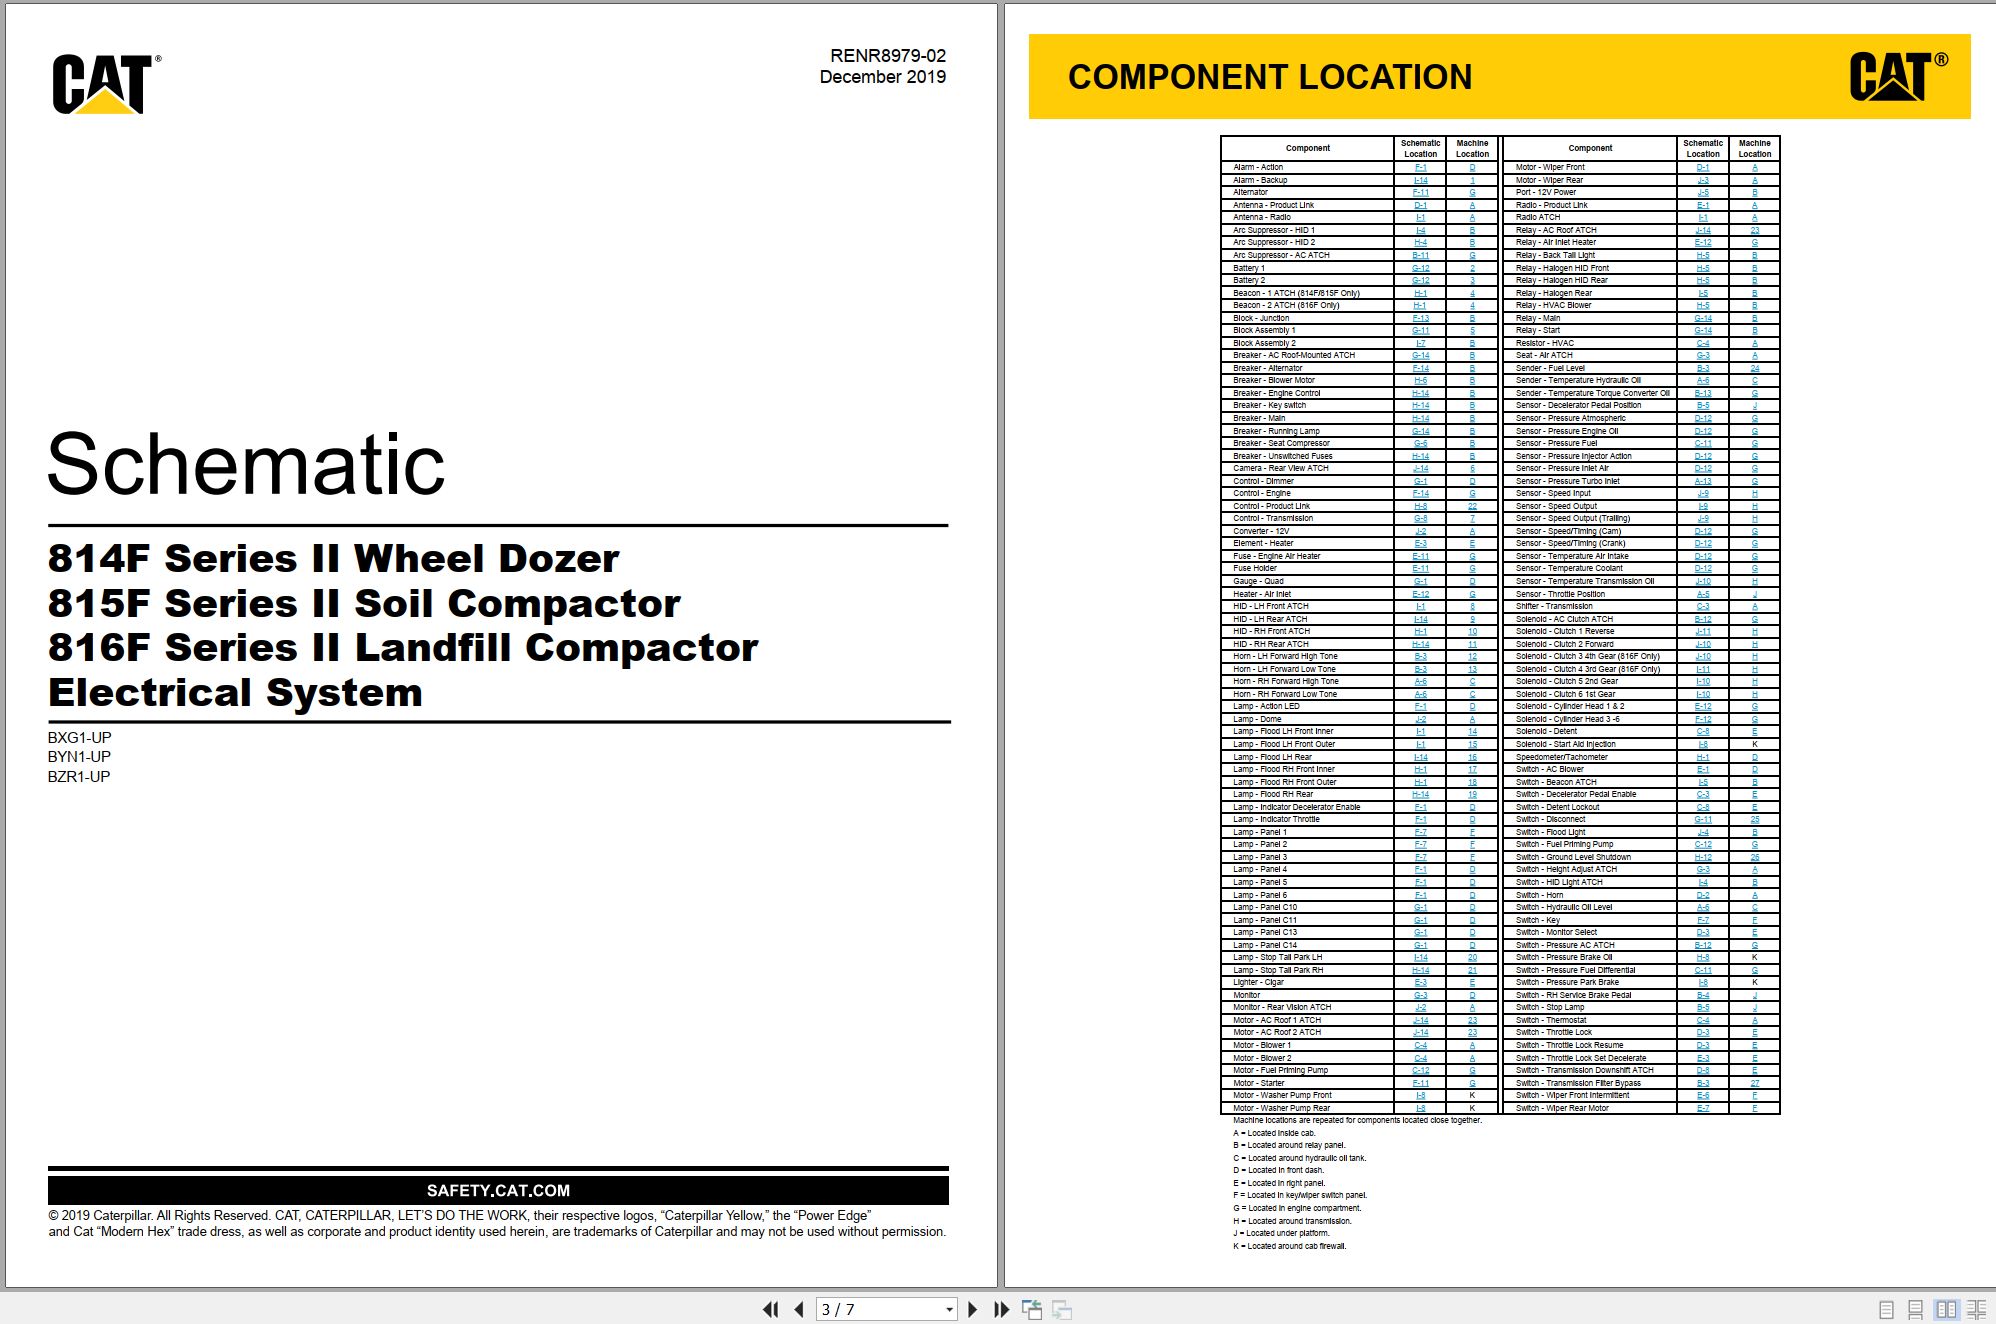The width and height of the screenshot is (1996, 1324).
Task: Open schematic location for Shifter - Transmission
Action: 1702,606
